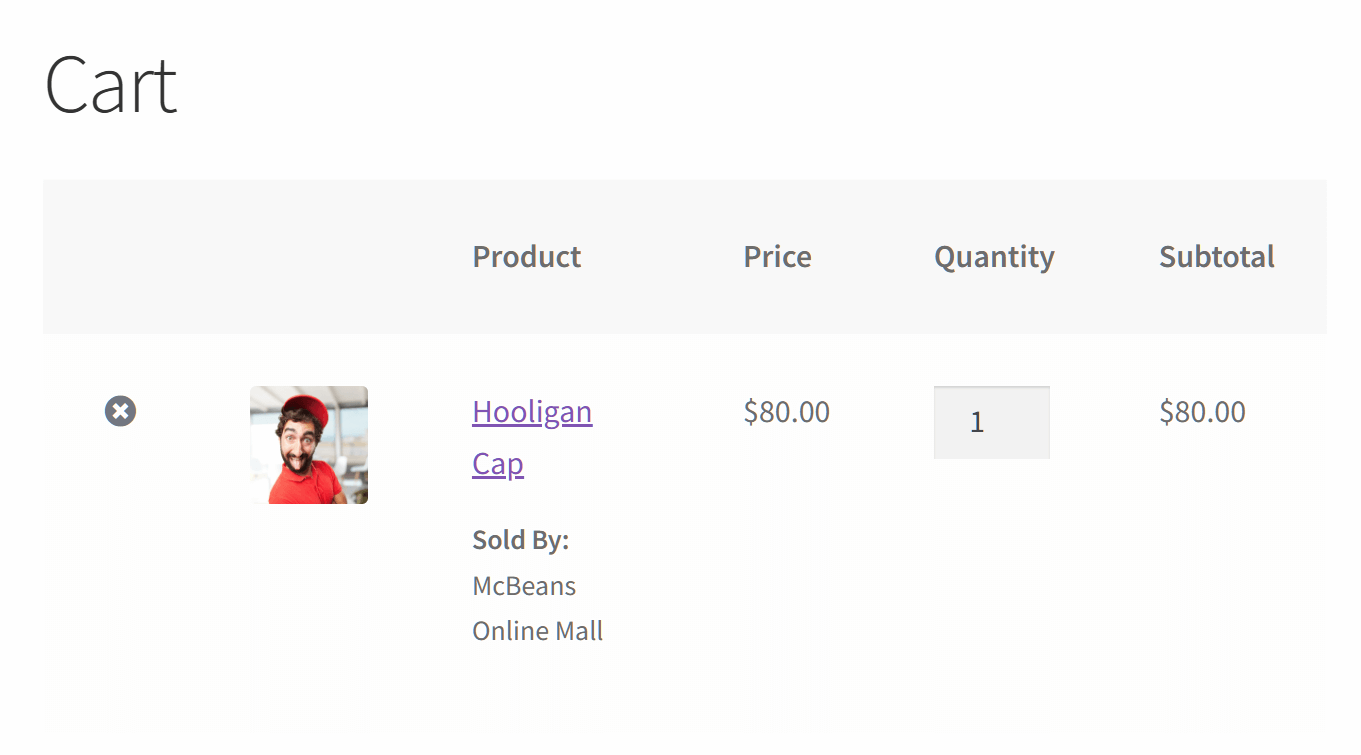Click the Cart page heading
The width and height of the screenshot is (1361, 755).
(x=111, y=85)
